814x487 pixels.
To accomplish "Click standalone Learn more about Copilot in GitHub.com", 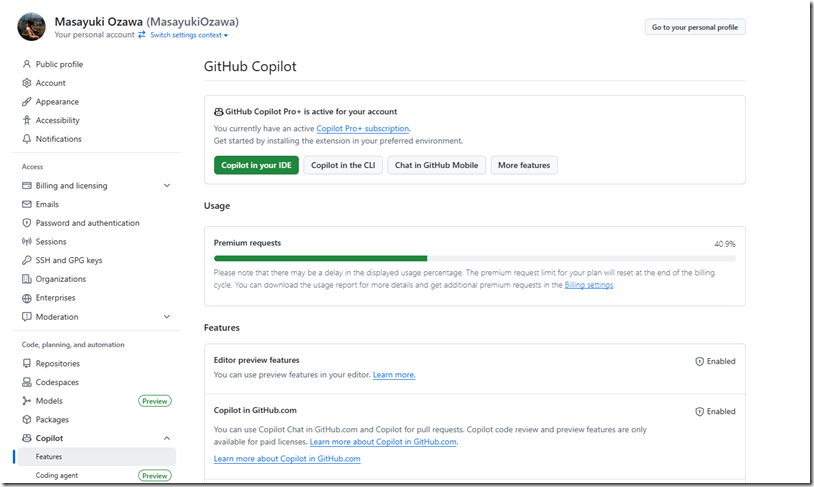I will [x=287, y=458].
